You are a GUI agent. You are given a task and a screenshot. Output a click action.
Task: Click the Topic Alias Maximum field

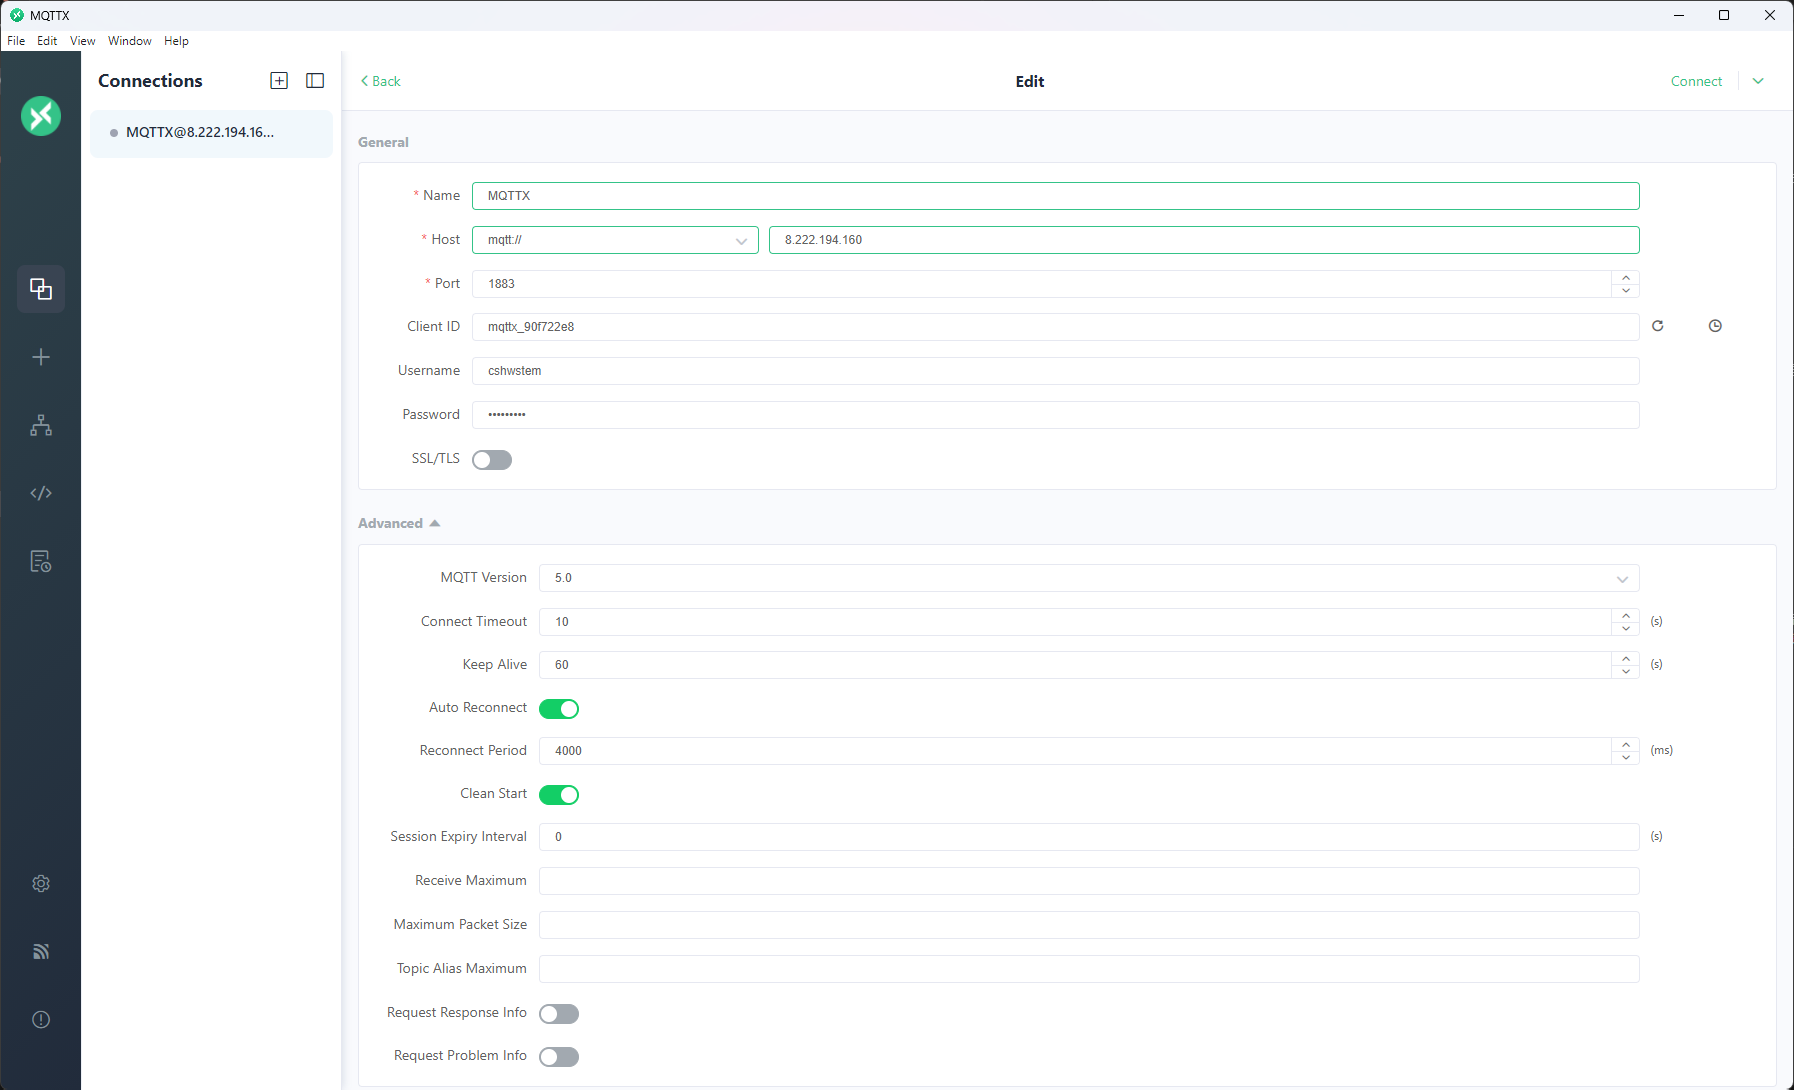[1089, 969]
